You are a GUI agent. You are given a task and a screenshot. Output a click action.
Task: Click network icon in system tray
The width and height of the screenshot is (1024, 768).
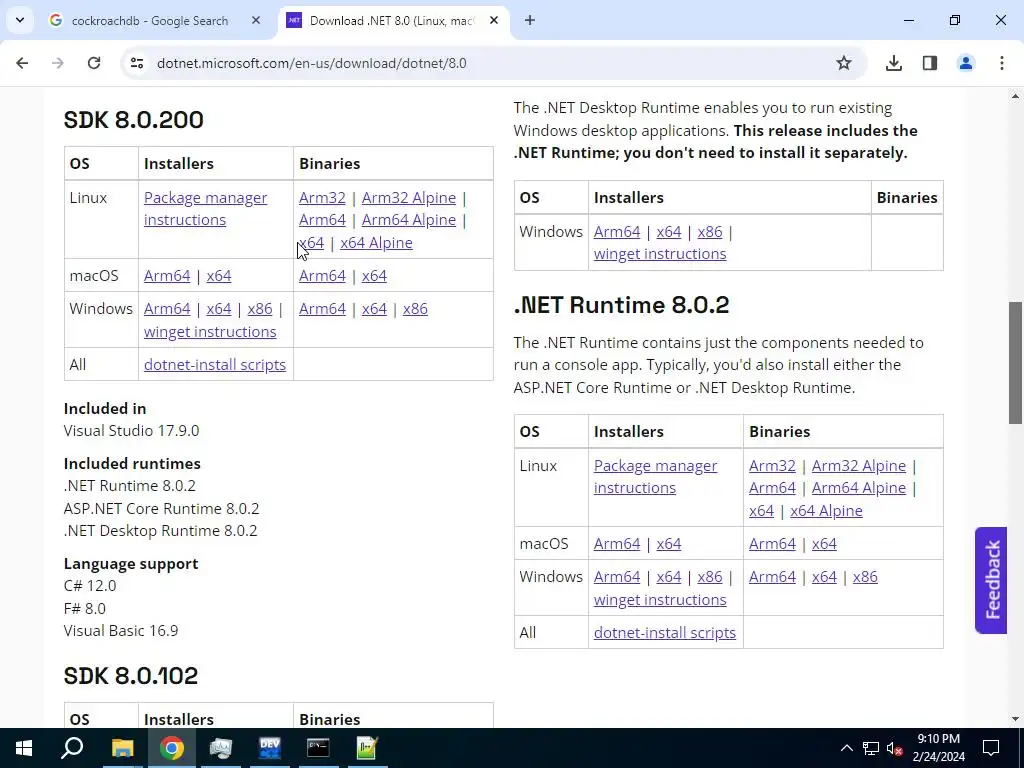871,748
